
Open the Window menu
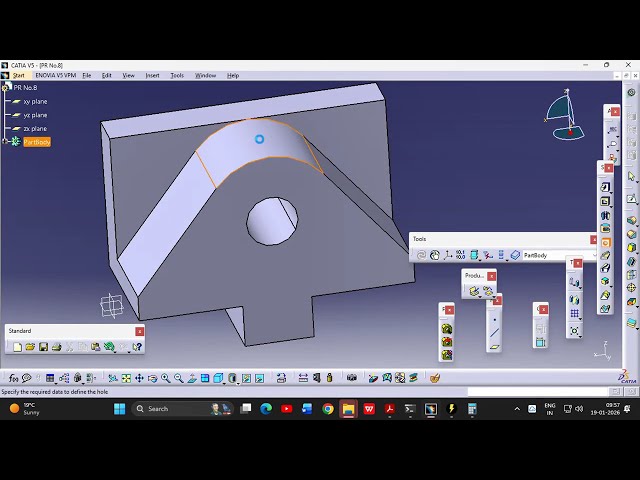205,76
